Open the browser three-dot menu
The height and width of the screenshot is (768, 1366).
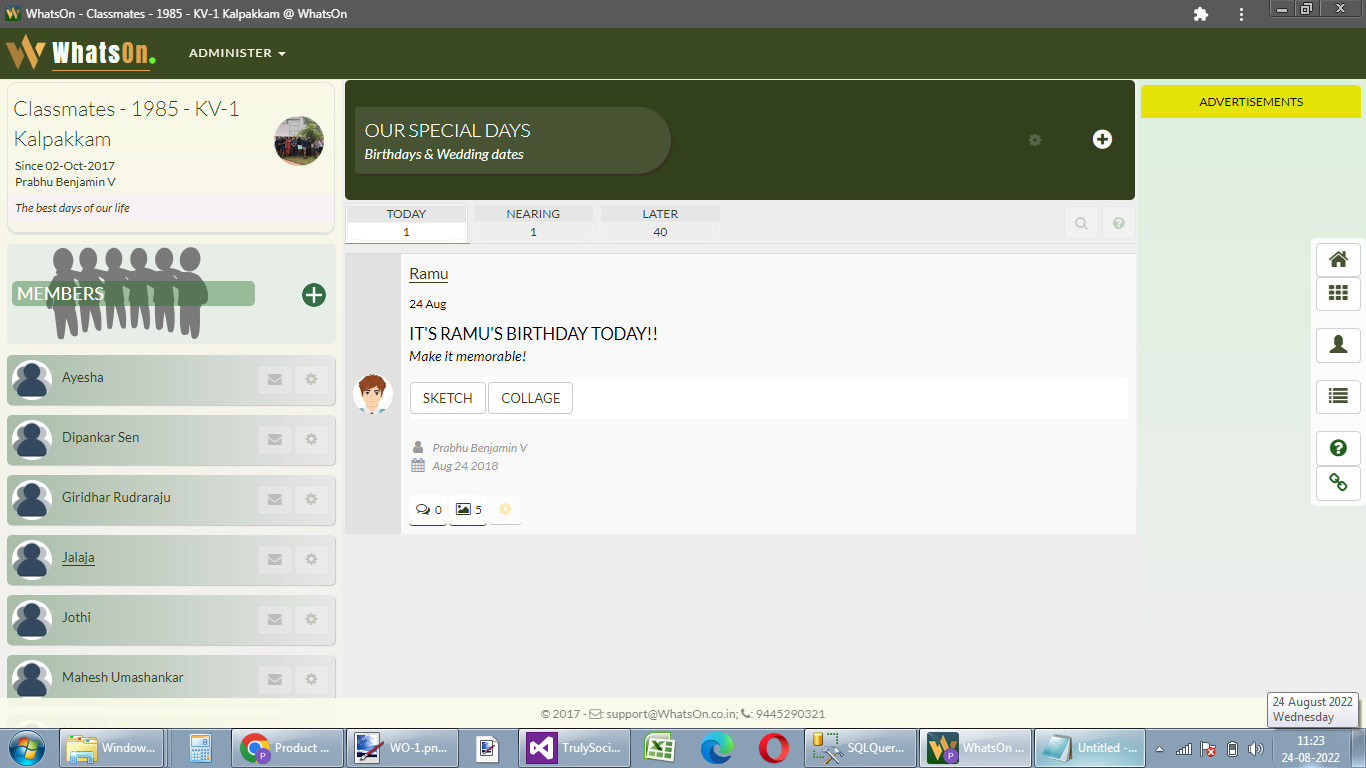tap(1241, 14)
